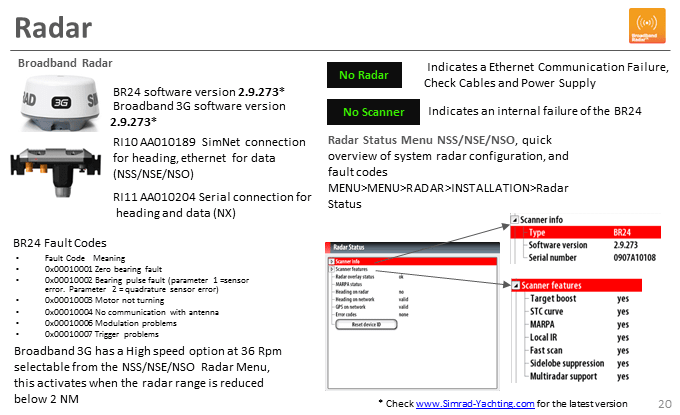Image resolution: width=680 pixels, height=415 pixels.
Task: Click fault code 0x00010006 Modulation problems
Action: [111, 323]
